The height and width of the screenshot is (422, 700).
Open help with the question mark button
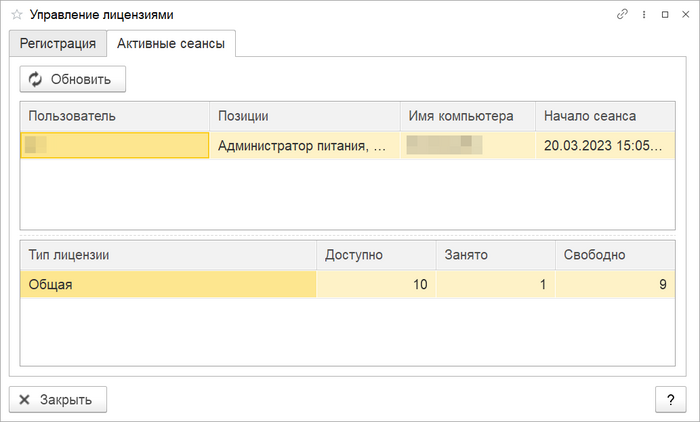[x=670, y=399]
